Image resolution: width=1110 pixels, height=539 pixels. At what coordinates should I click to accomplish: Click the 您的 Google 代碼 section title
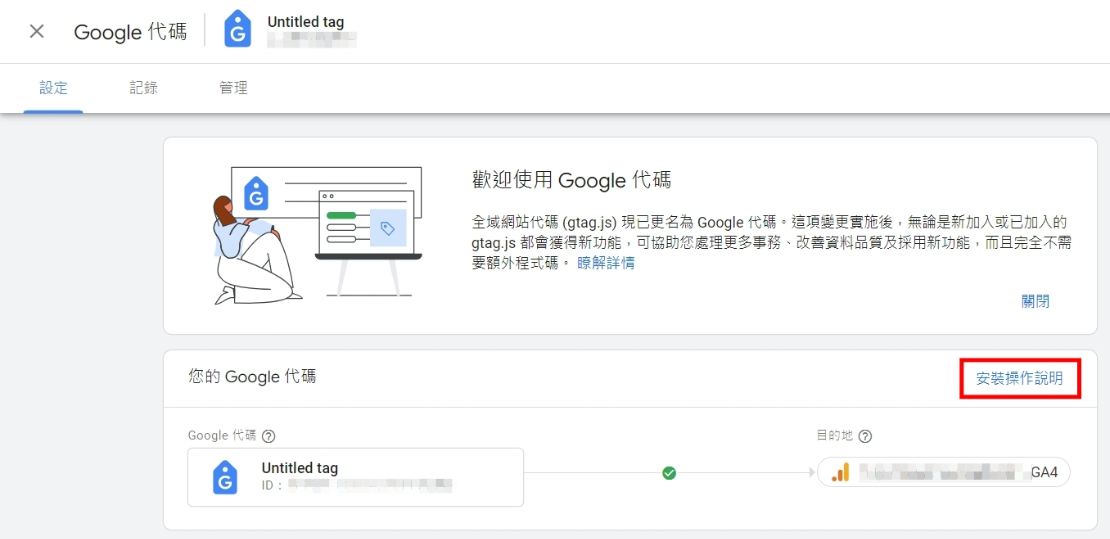(253, 376)
